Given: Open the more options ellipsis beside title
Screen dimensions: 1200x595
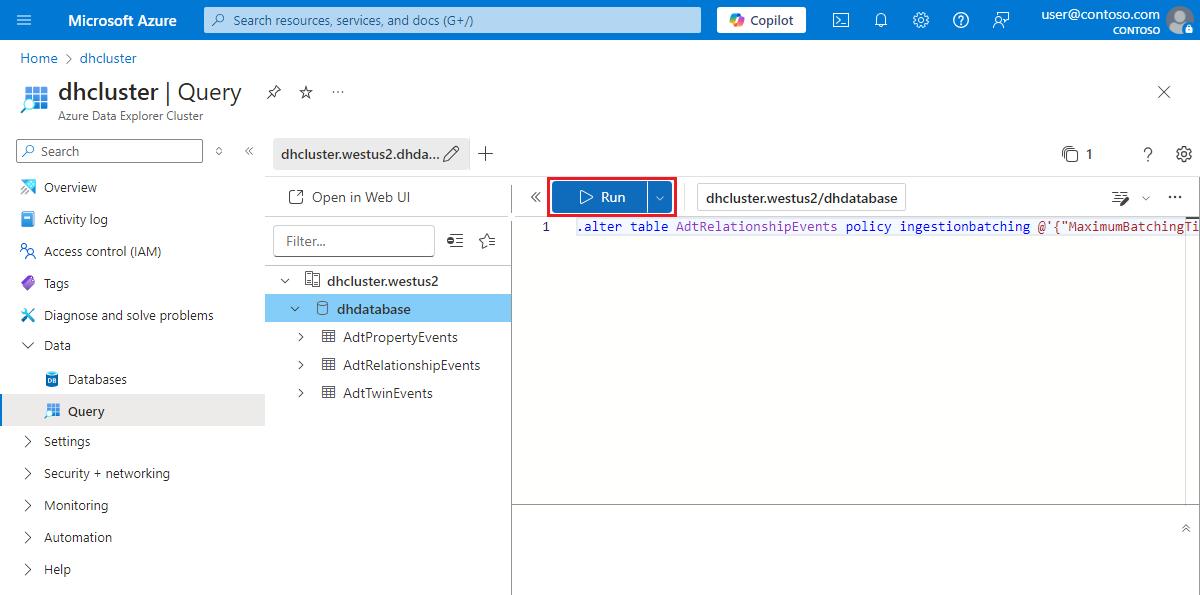Looking at the screenshot, I should [x=338, y=92].
